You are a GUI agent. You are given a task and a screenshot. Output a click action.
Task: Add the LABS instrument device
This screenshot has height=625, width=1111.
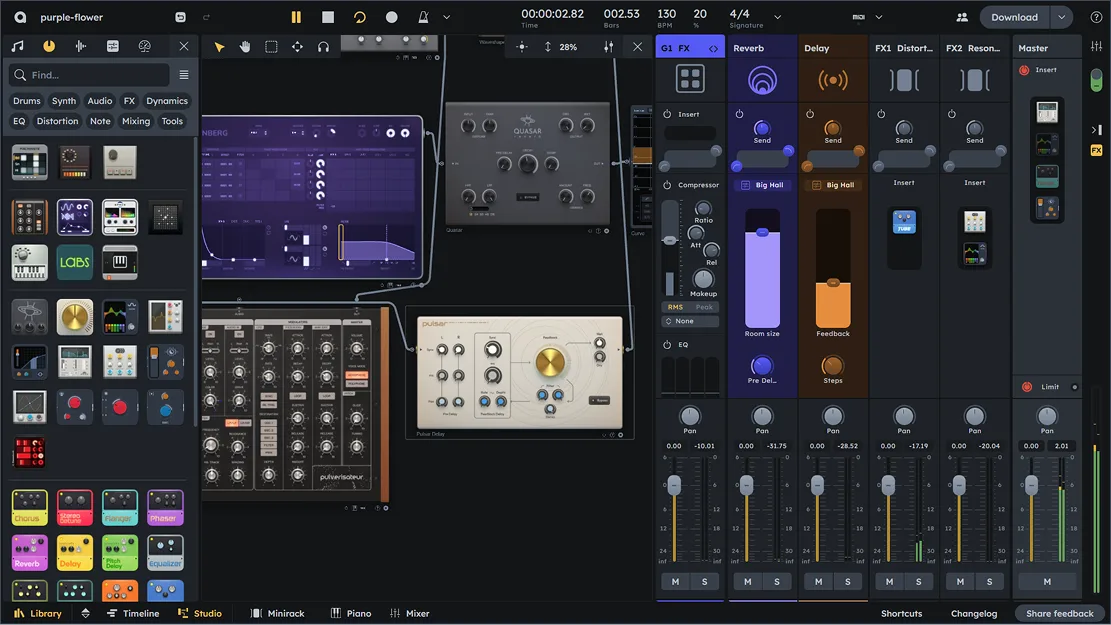pyautogui.click(x=74, y=262)
